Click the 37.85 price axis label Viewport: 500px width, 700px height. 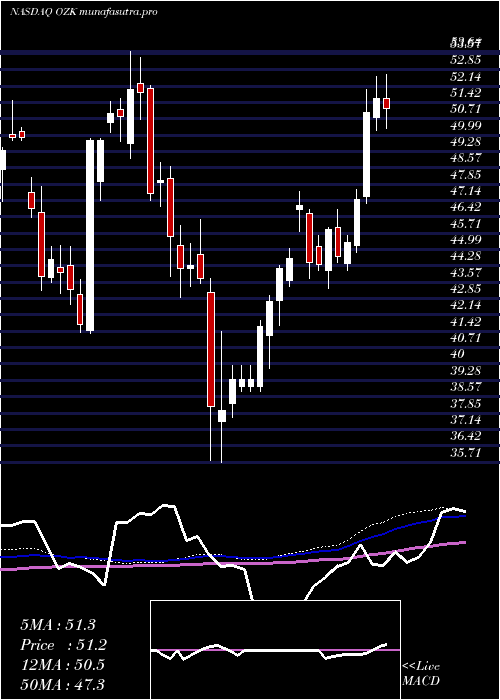point(466,404)
